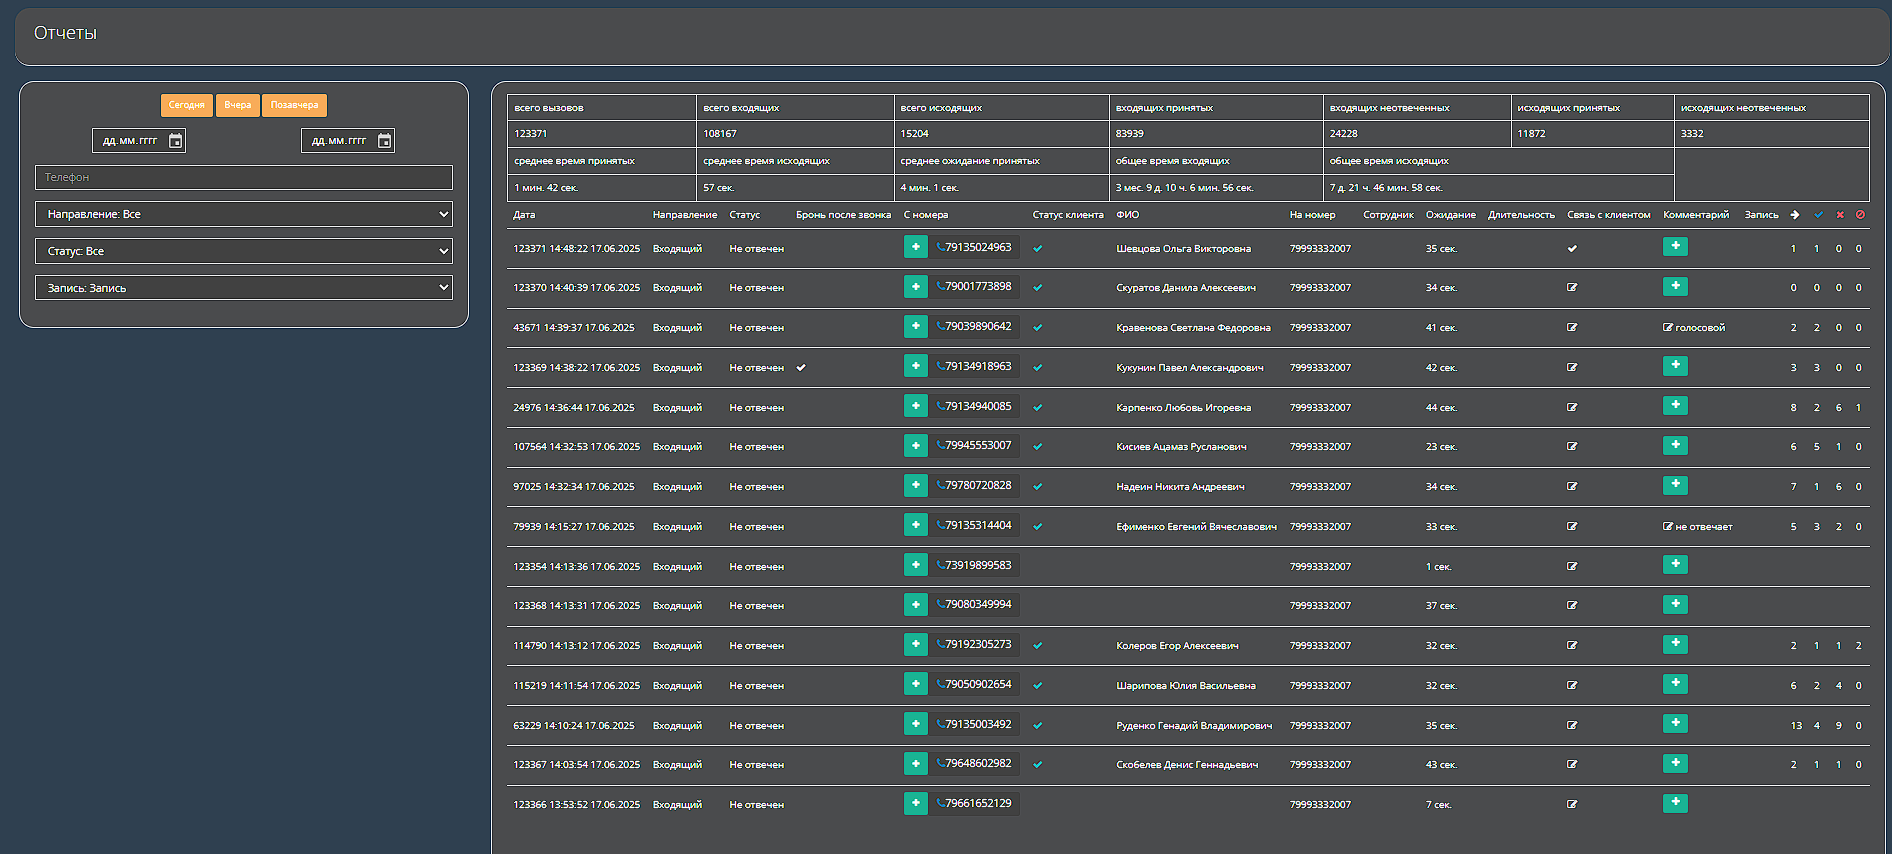Edit the 'не отвечает' comment

point(1668,527)
